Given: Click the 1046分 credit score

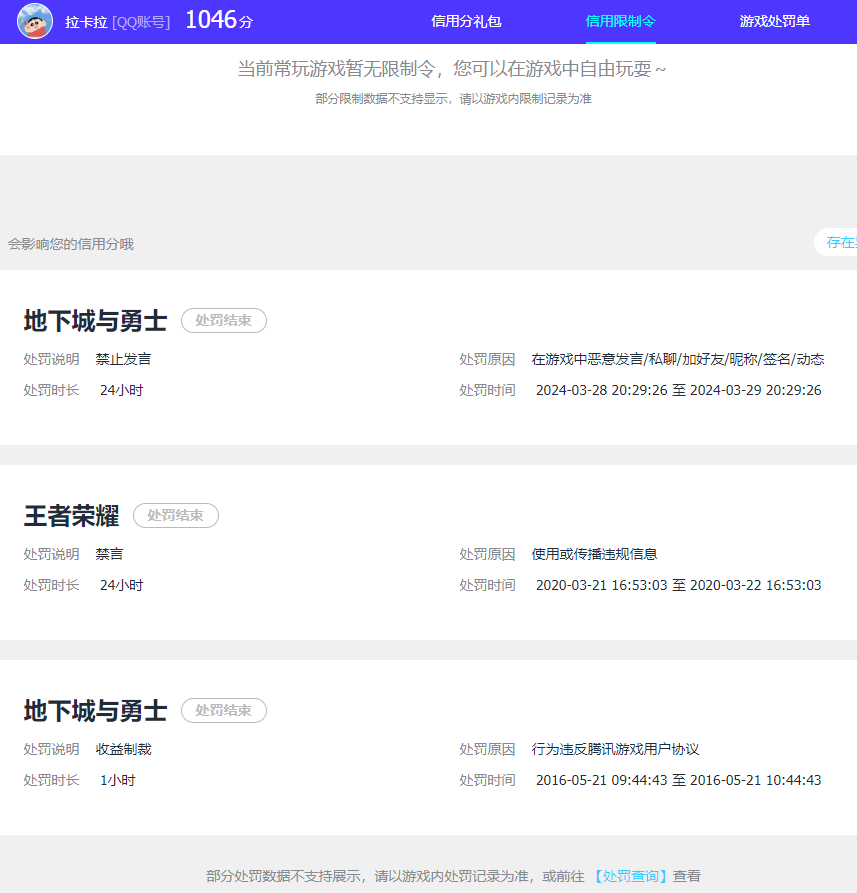Looking at the screenshot, I should 219,21.
